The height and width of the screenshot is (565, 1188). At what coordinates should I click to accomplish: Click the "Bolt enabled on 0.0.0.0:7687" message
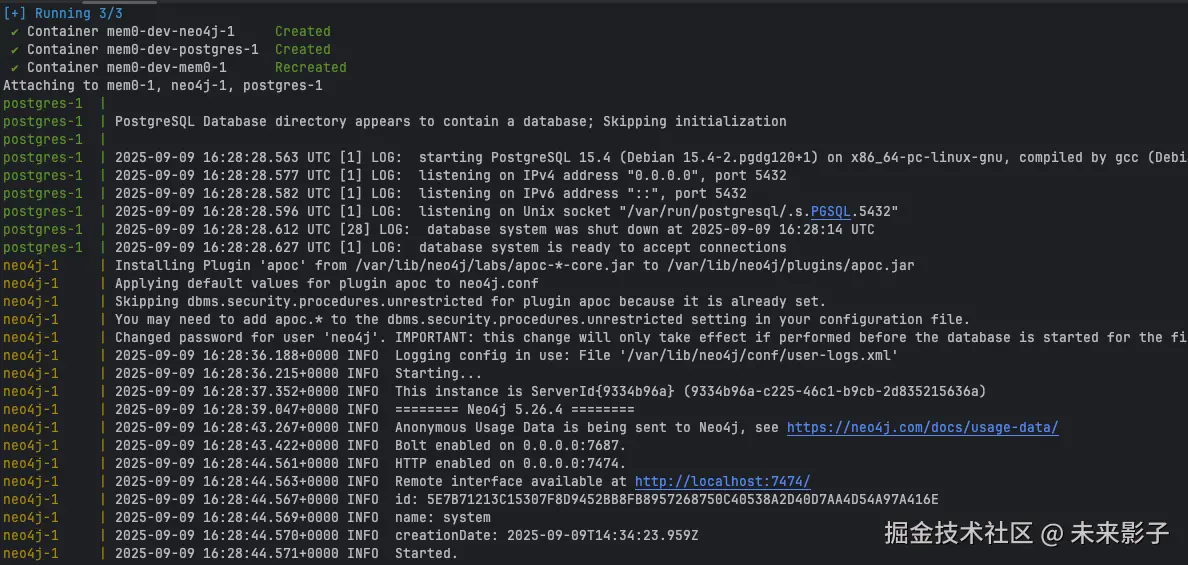(510, 446)
